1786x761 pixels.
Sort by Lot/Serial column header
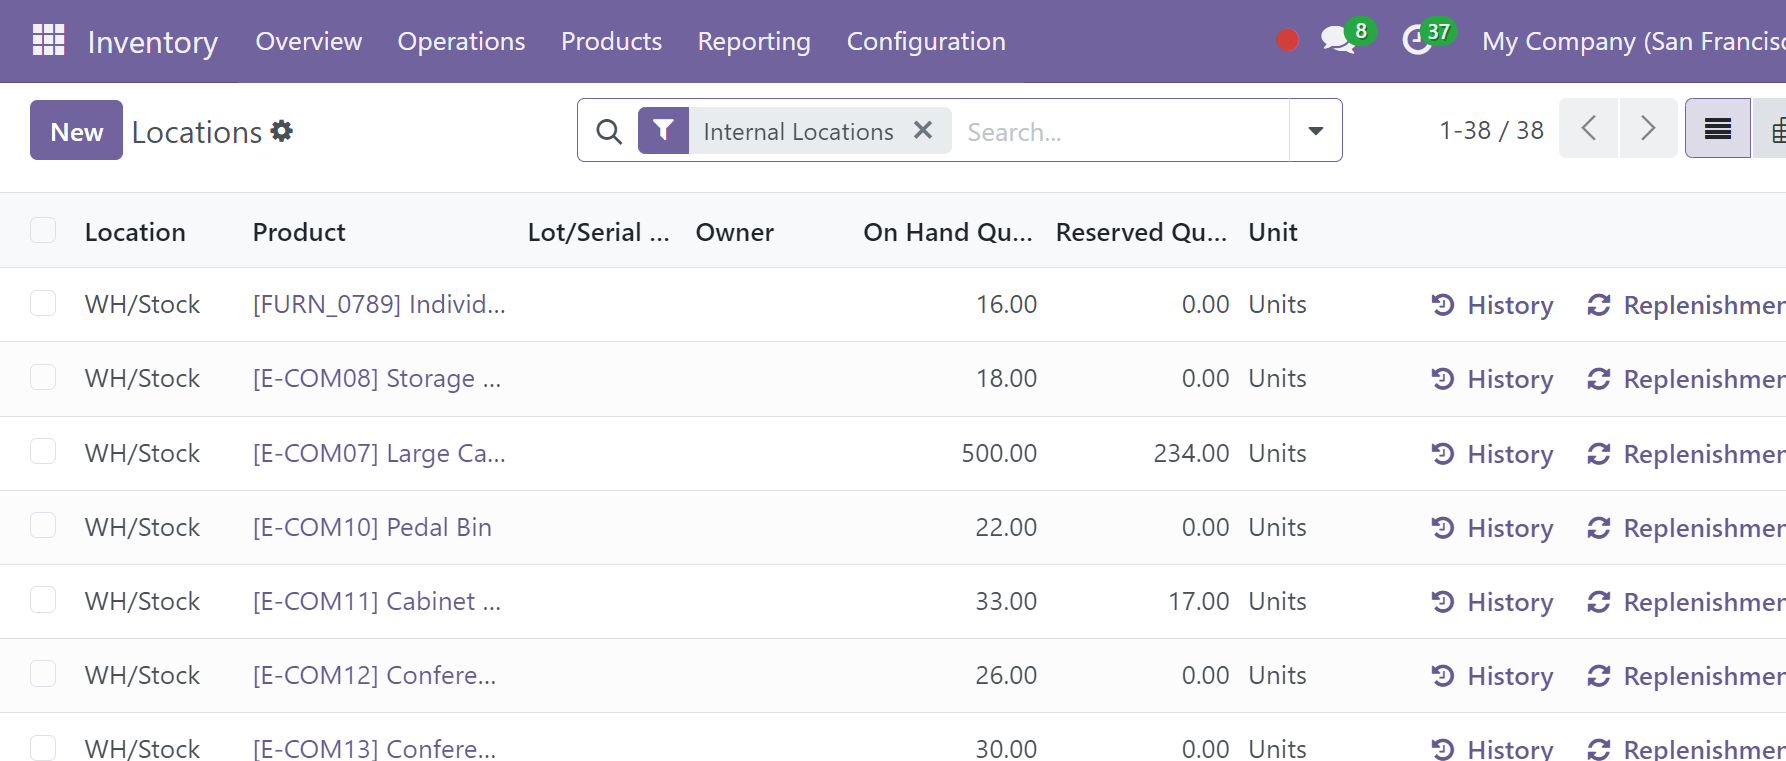tap(599, 232)
